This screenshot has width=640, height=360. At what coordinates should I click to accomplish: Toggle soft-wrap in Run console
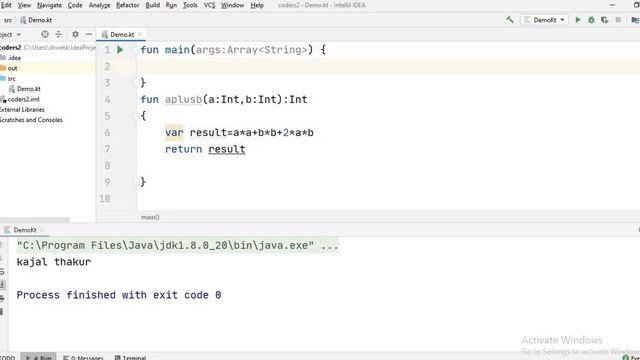pos(2,272)
